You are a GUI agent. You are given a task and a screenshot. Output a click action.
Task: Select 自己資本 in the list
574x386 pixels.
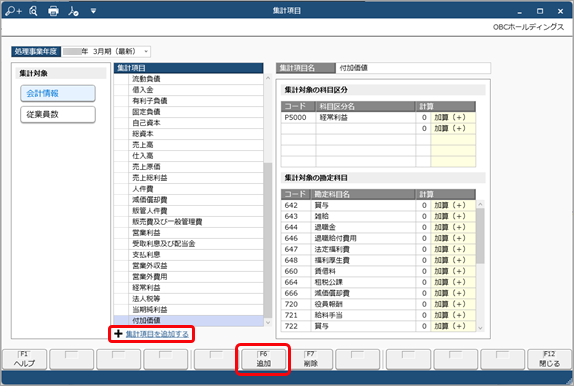(x=189, y=123)
